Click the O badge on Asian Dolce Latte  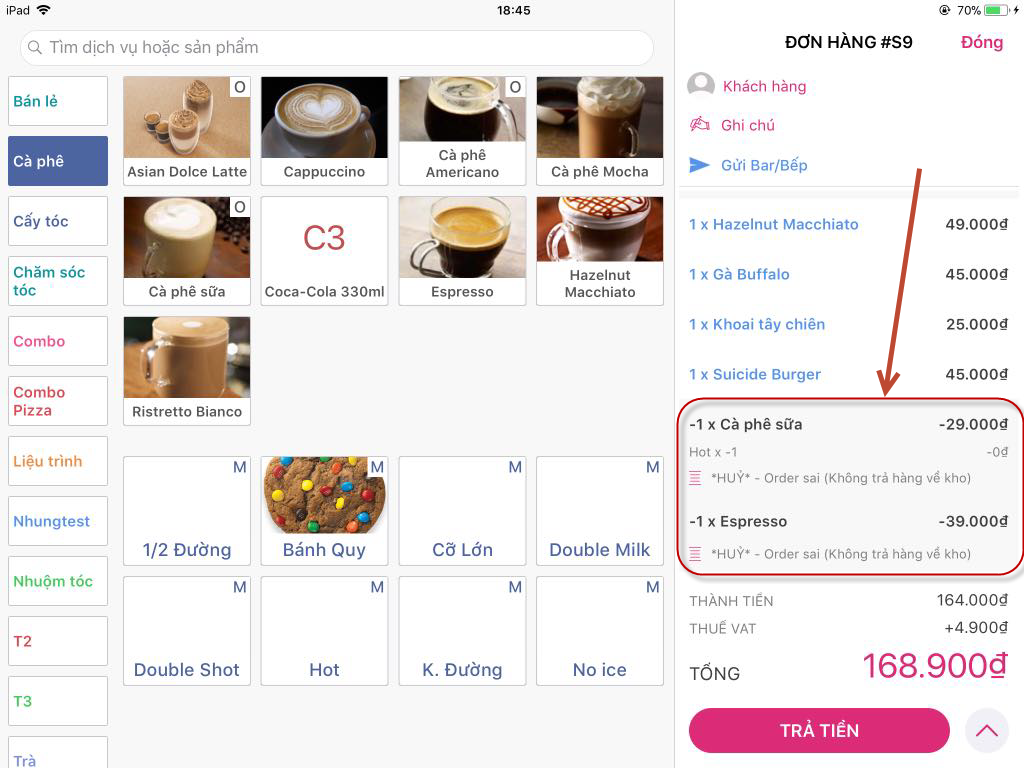point(240,87)
